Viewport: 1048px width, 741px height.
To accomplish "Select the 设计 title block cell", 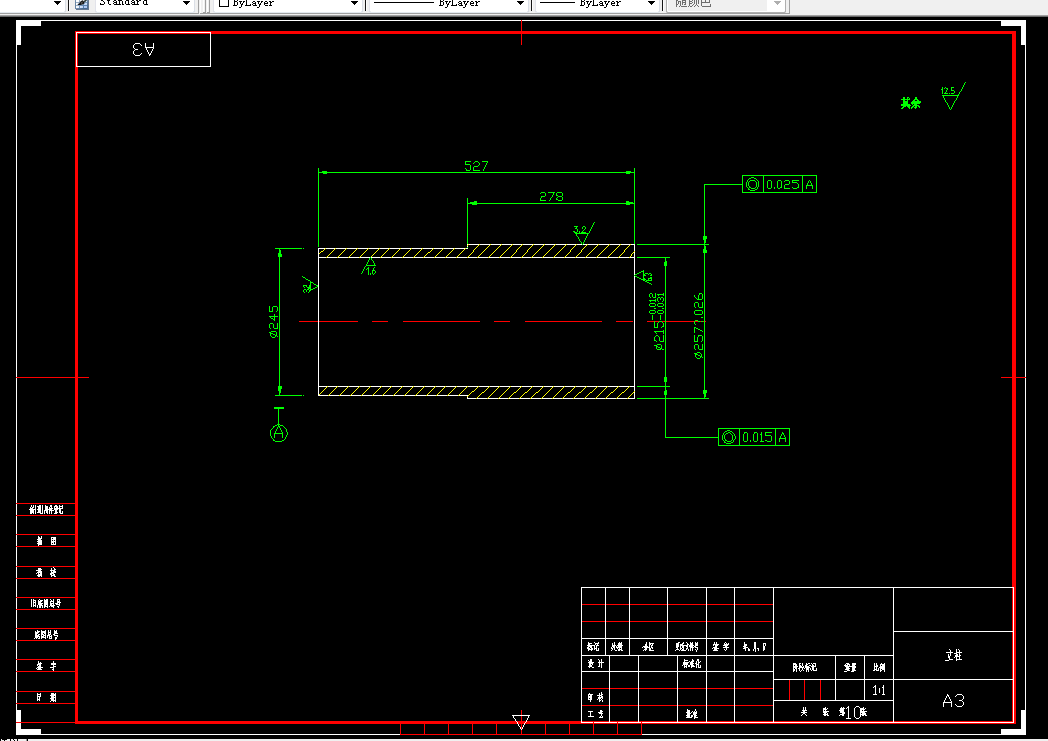I will (x=596, y=663).
